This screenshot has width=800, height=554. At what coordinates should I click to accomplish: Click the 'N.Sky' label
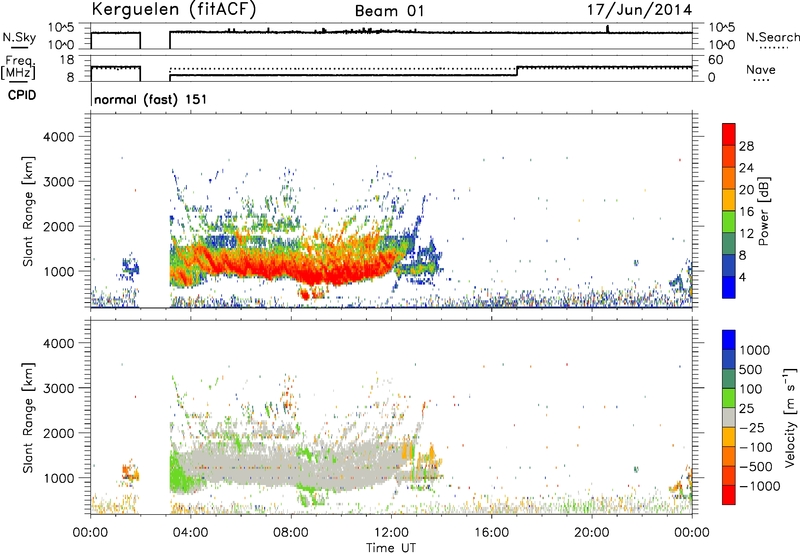tap(20, 37)
